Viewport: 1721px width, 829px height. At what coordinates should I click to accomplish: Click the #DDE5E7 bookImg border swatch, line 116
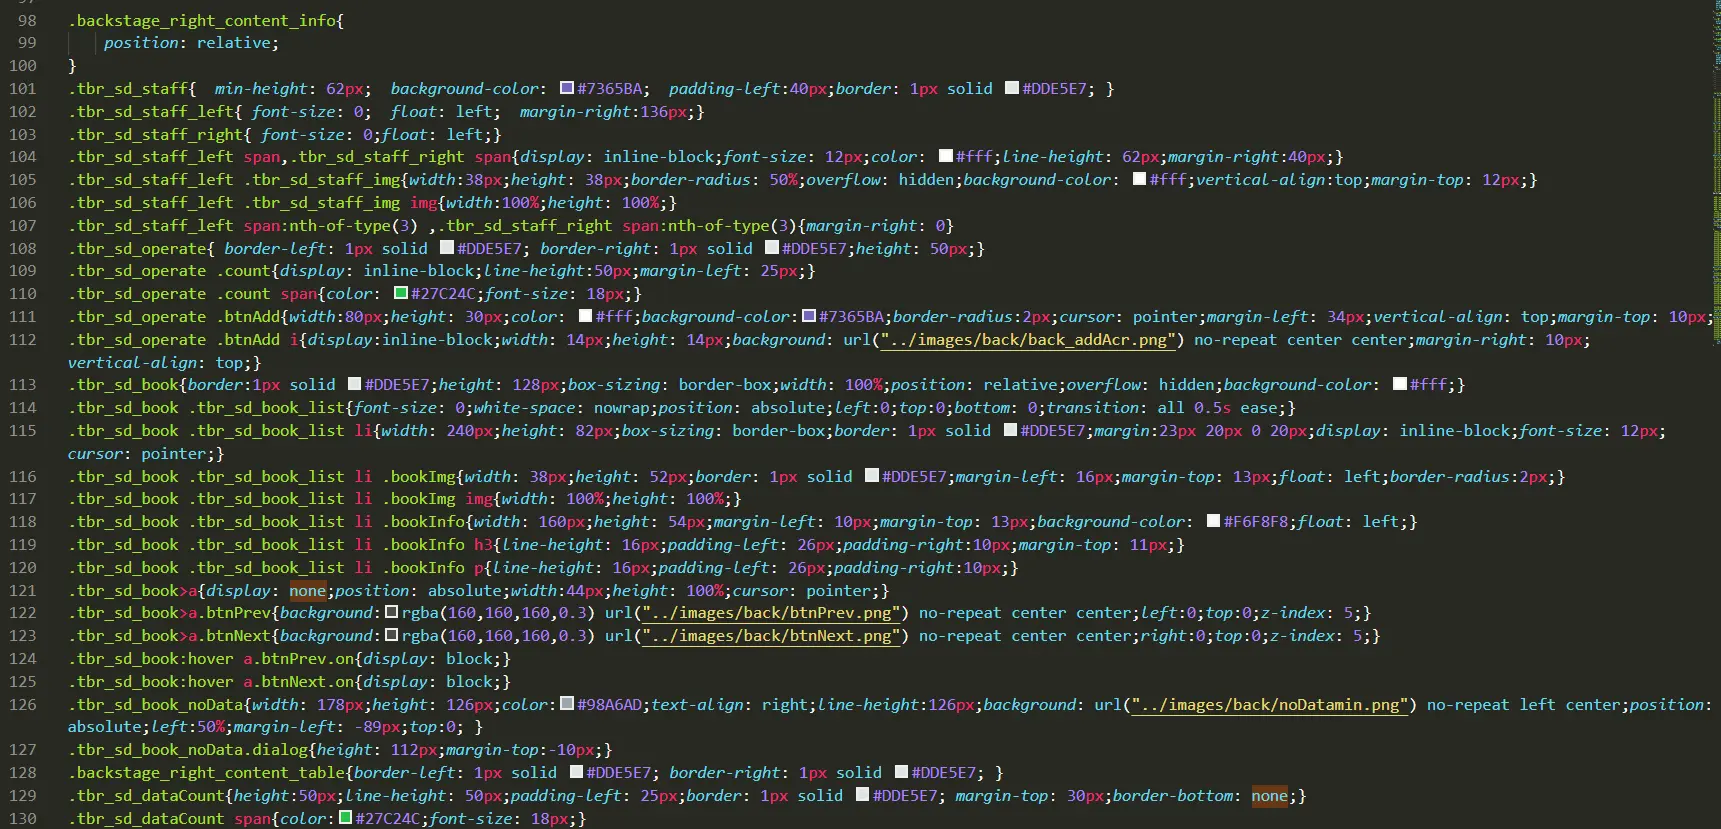pos(872,476)
